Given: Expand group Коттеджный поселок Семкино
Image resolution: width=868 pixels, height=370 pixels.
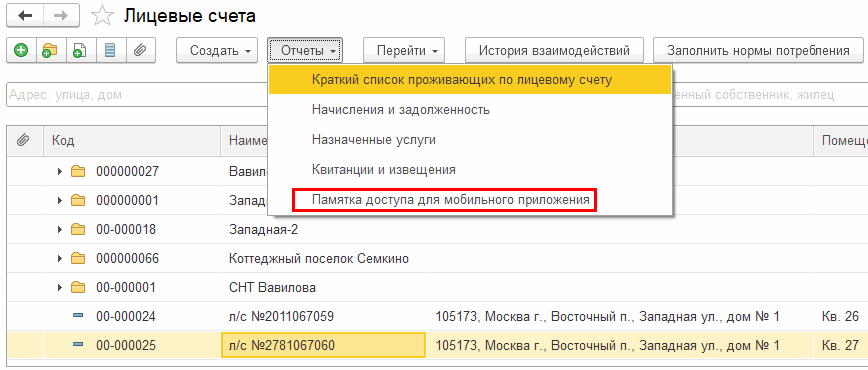Looking at the screenshot, I should click(60, 259).
